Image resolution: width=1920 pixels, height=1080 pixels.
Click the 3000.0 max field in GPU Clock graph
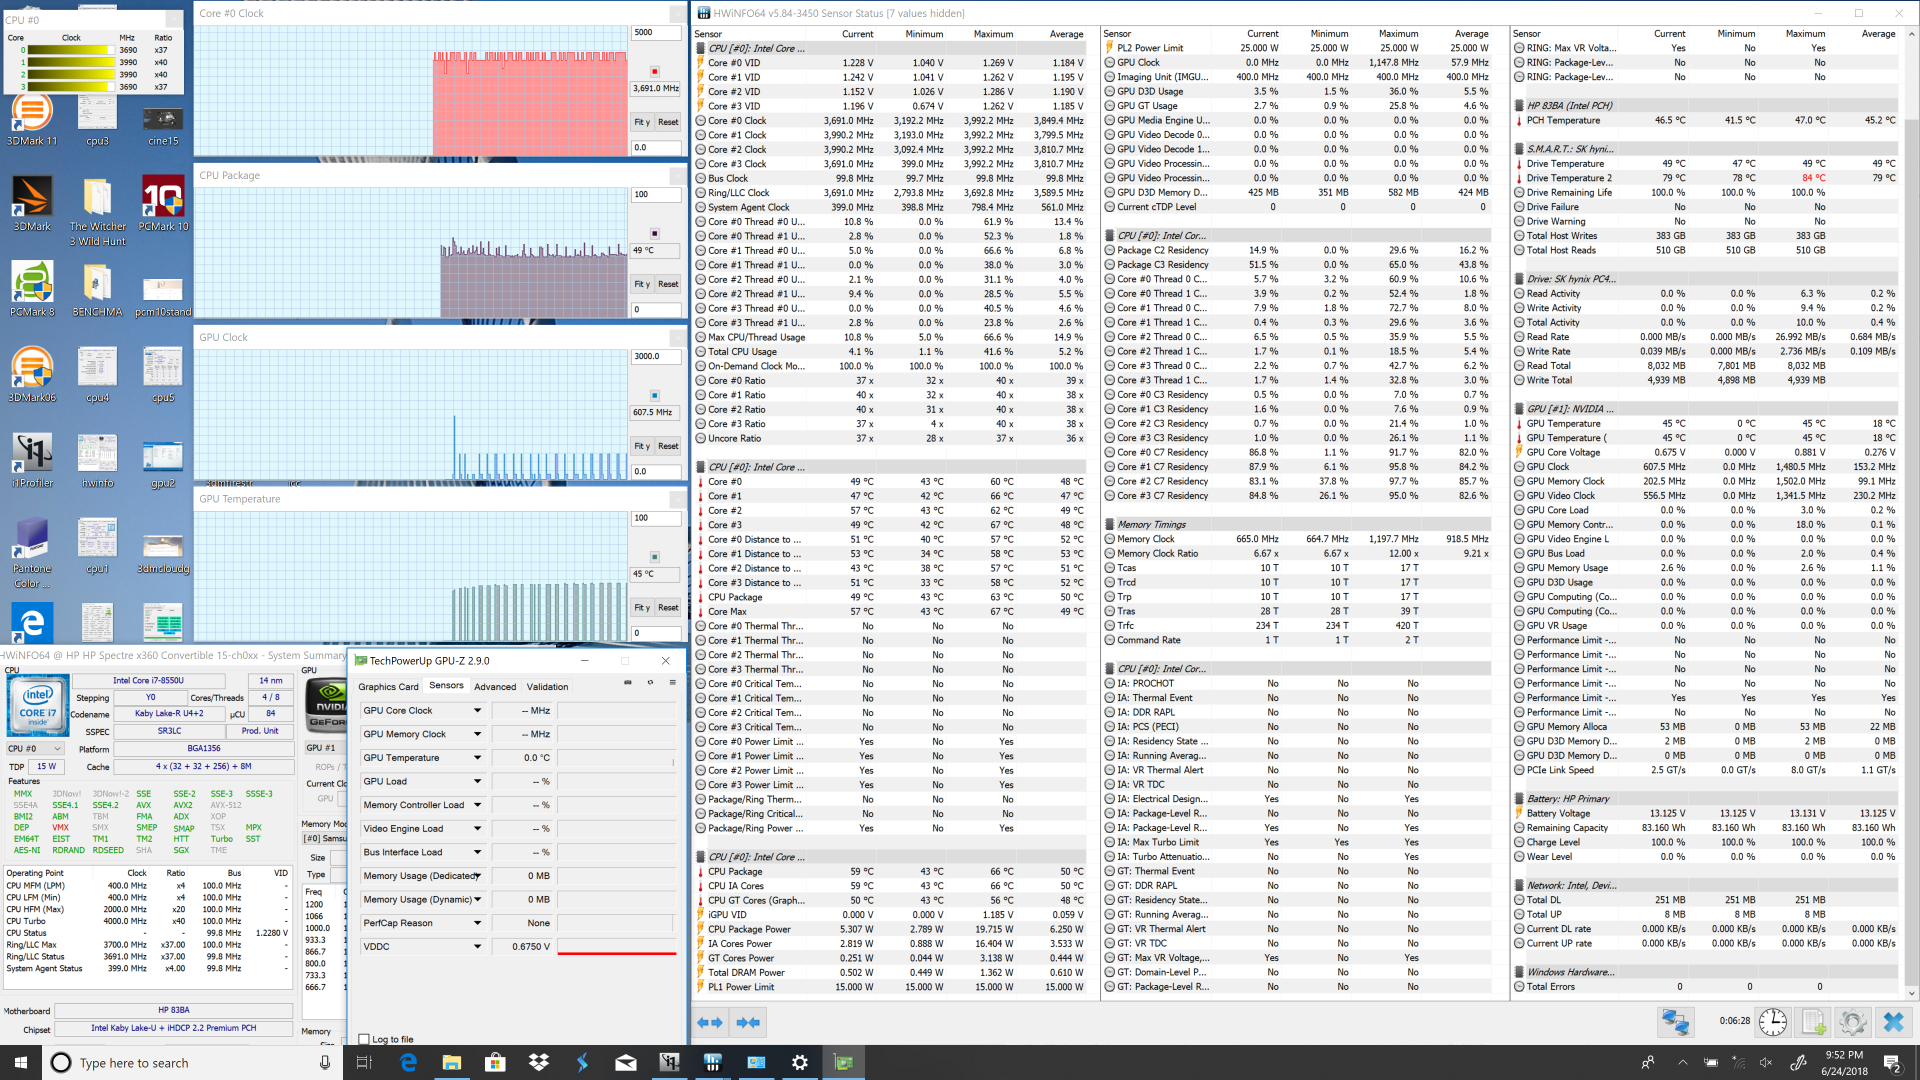point(656,356)
